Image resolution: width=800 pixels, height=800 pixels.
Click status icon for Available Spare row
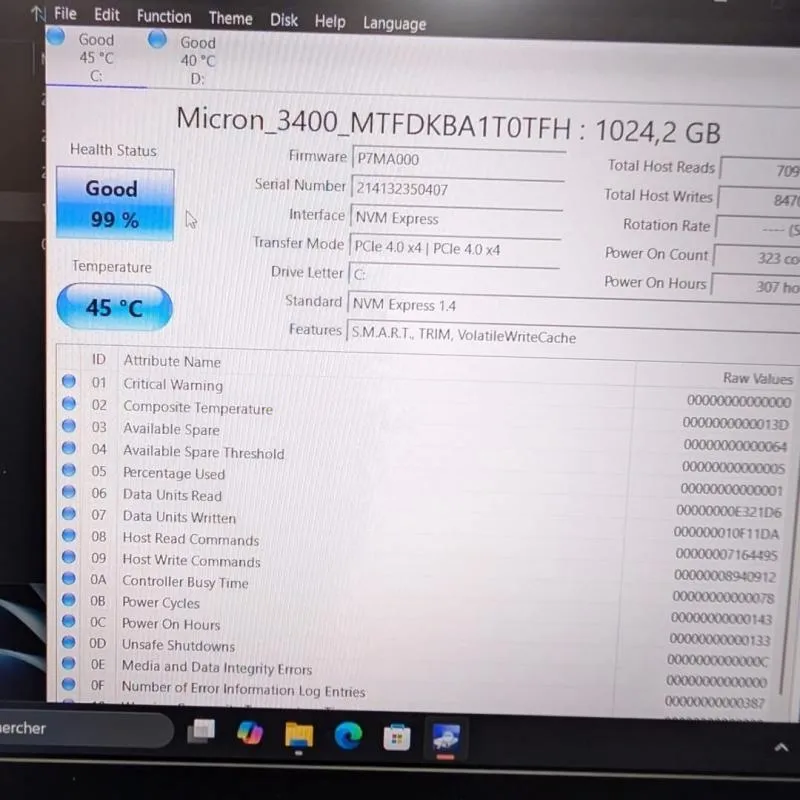[x=69, y=426]
